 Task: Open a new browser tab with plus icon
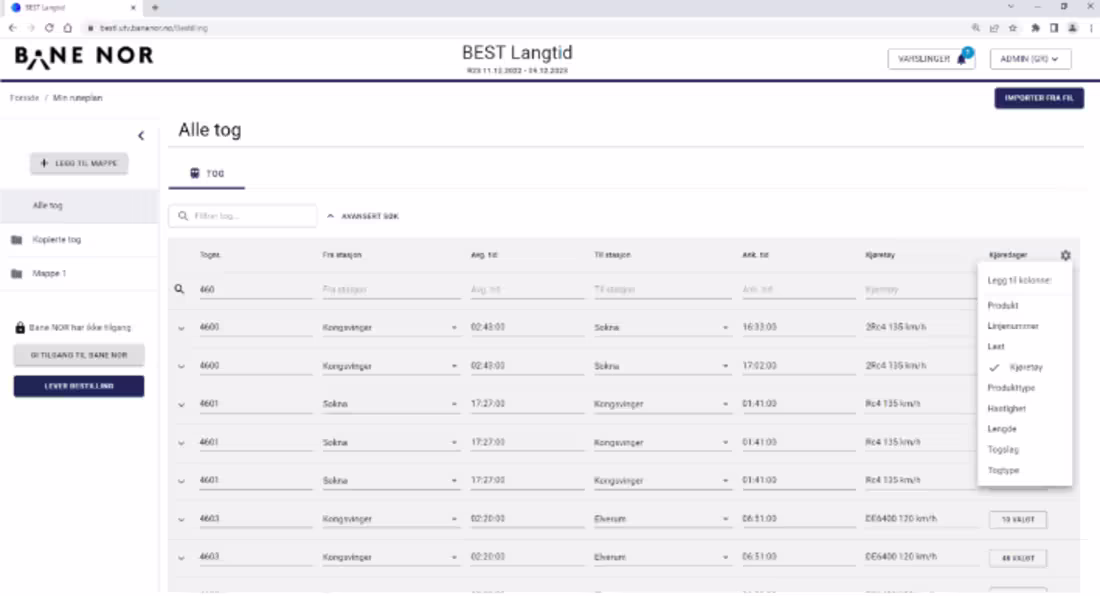155,8
